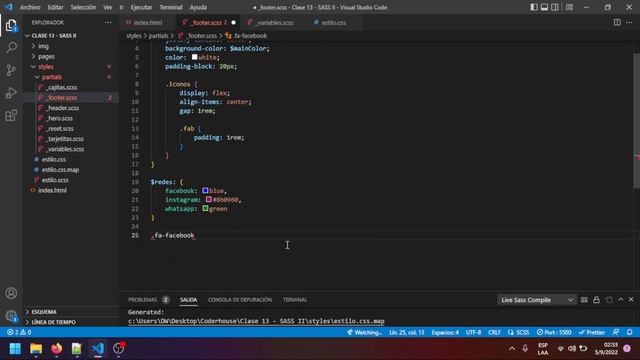
Task: Change CRLF end of line sequence
Action: pyautogui.click(x=494, y=332)
